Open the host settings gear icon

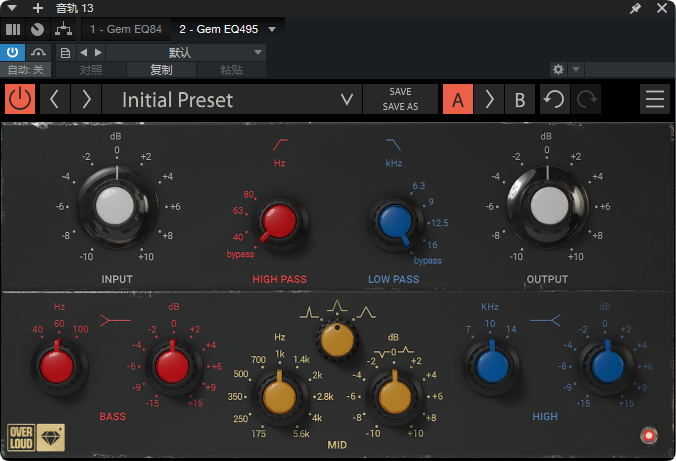coord(558,69)
